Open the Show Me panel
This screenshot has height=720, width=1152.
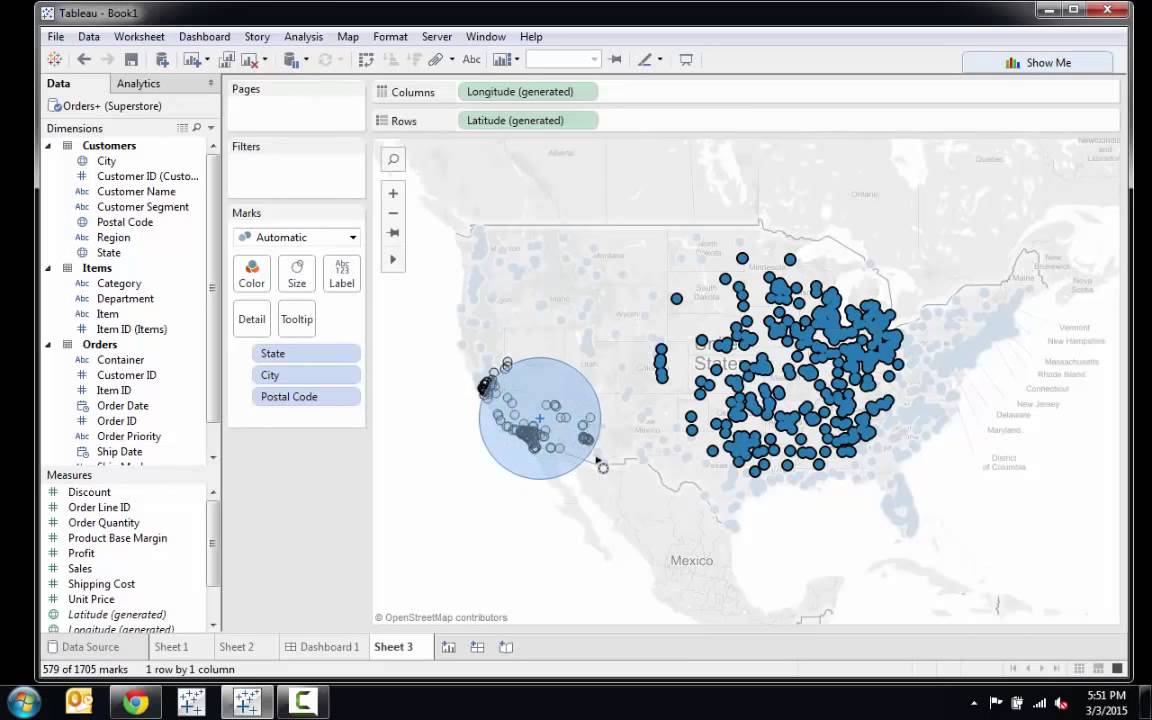click(1037, 62)
